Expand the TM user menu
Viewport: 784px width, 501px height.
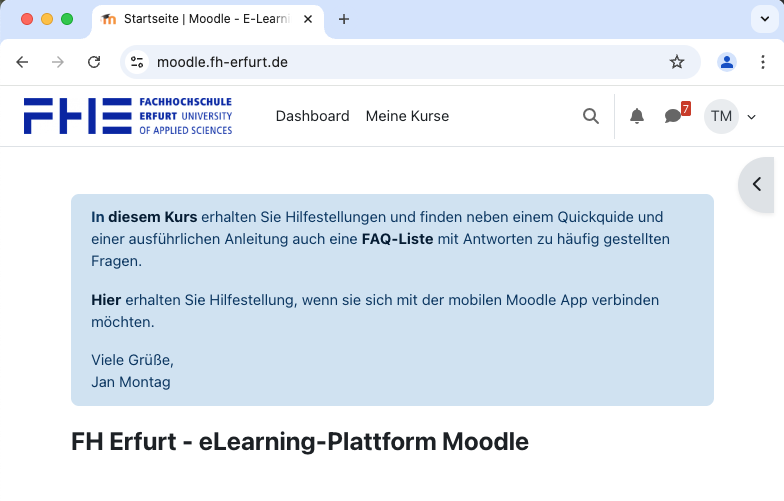(x=731, y=116)
